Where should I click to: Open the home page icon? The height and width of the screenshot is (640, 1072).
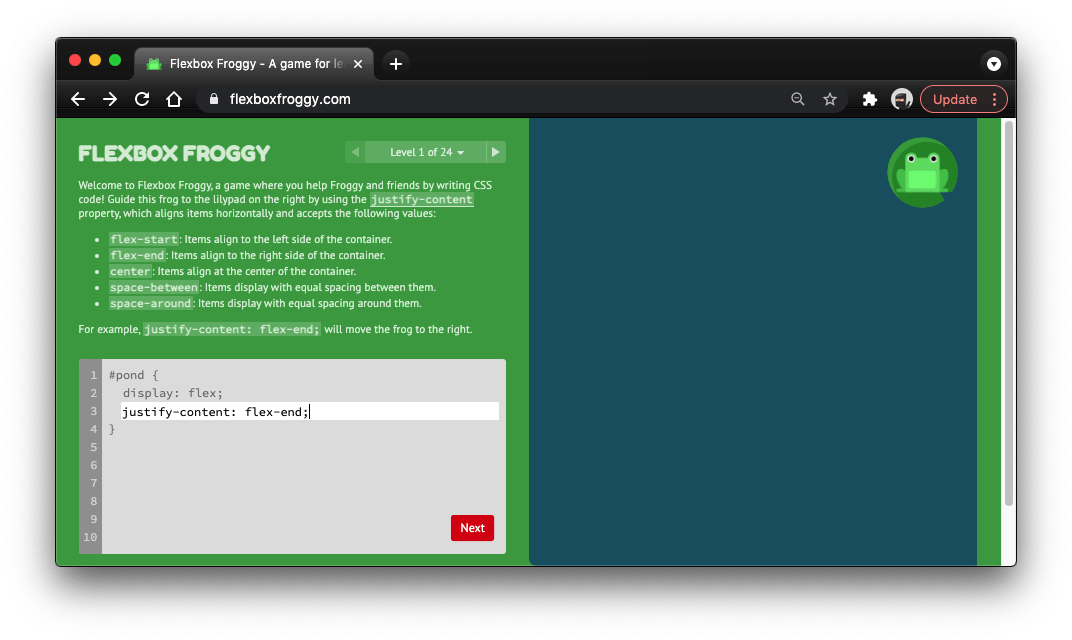(173, 99)
